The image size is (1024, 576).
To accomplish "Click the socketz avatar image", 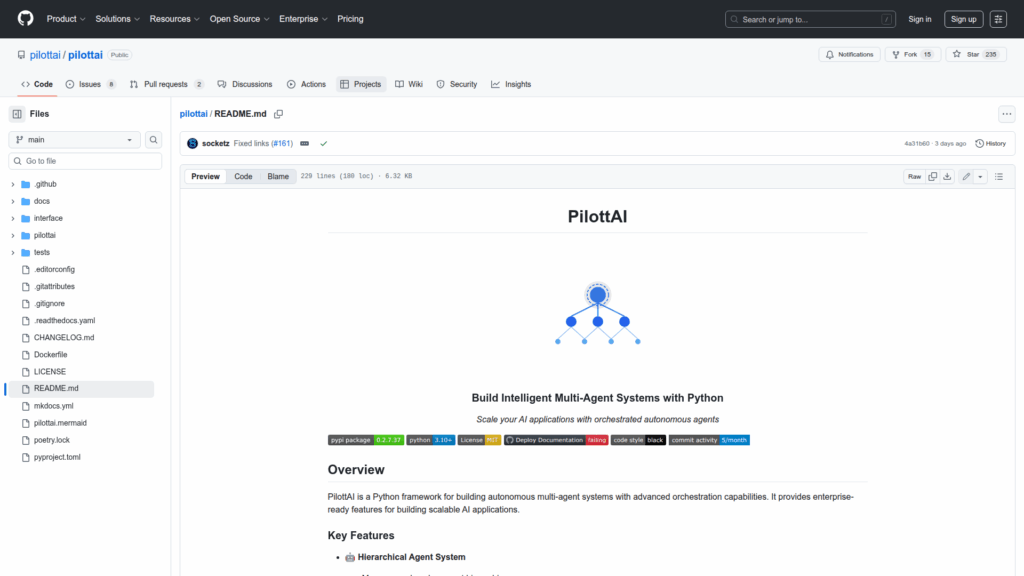I will [193, 144].
